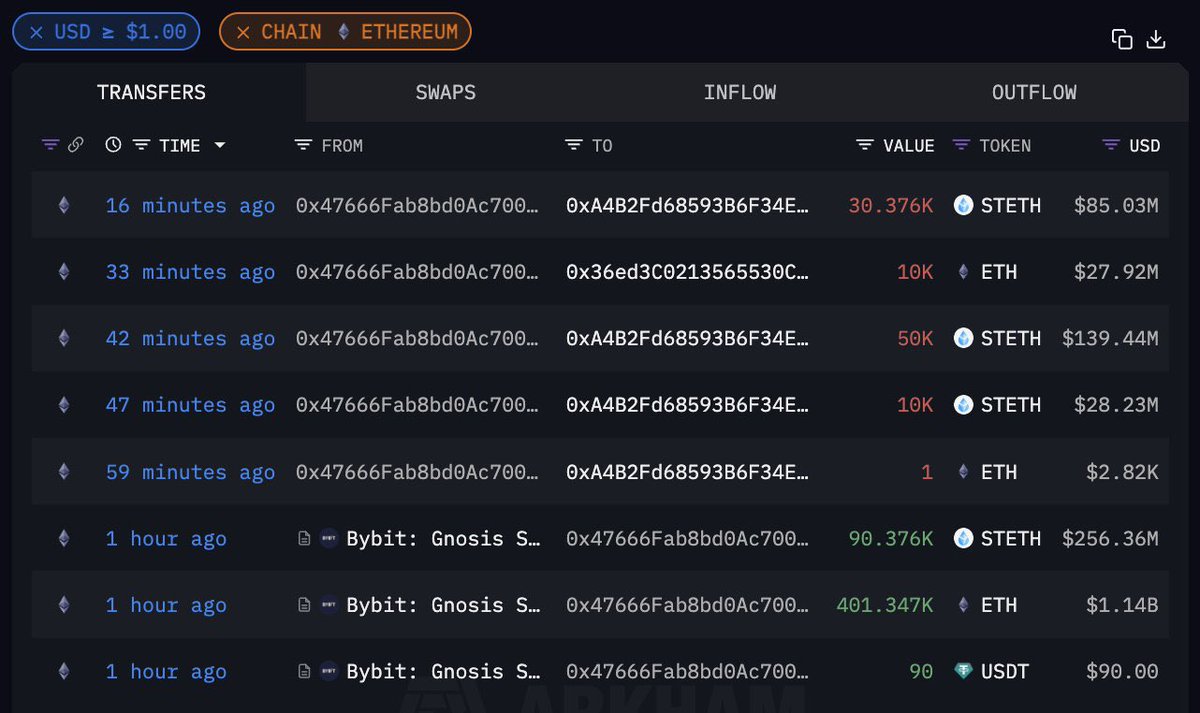Remove the CHAIN ETHEREUM filter chip
The width and height of the screenshot is (1200, 713).
242,31
